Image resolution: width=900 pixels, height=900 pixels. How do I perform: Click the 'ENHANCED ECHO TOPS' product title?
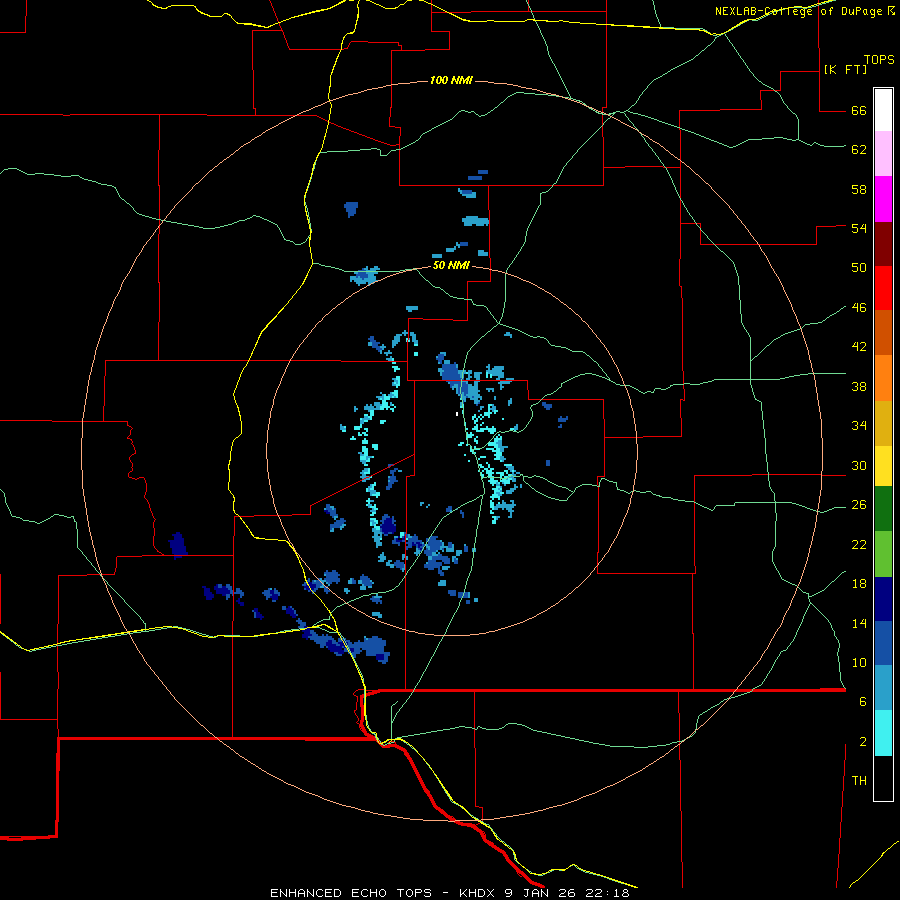click(351, 893)
